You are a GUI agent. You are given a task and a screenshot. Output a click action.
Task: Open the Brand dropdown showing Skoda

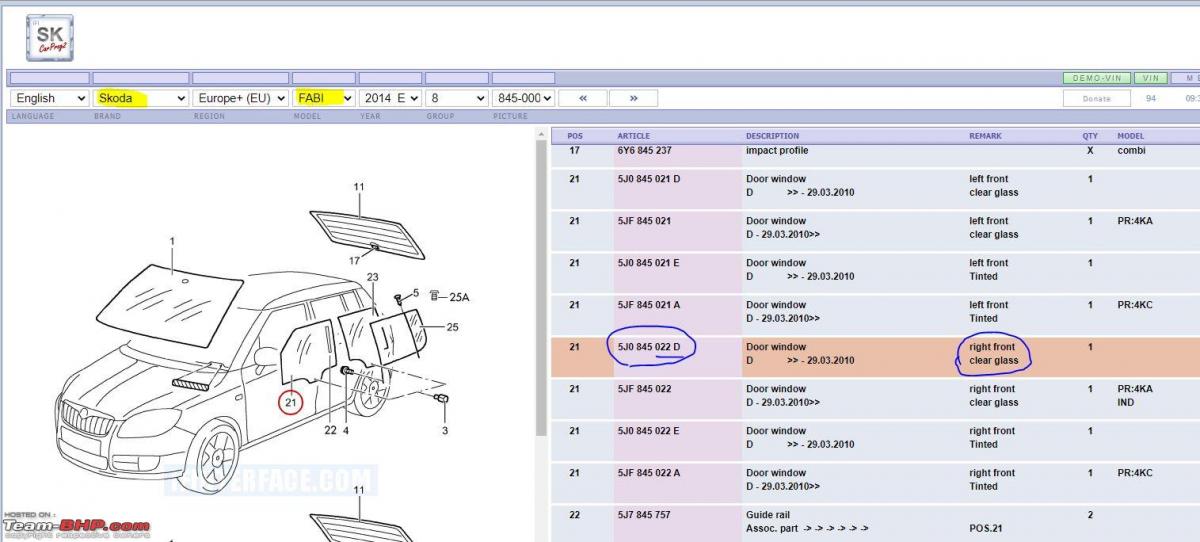[140, 98]
